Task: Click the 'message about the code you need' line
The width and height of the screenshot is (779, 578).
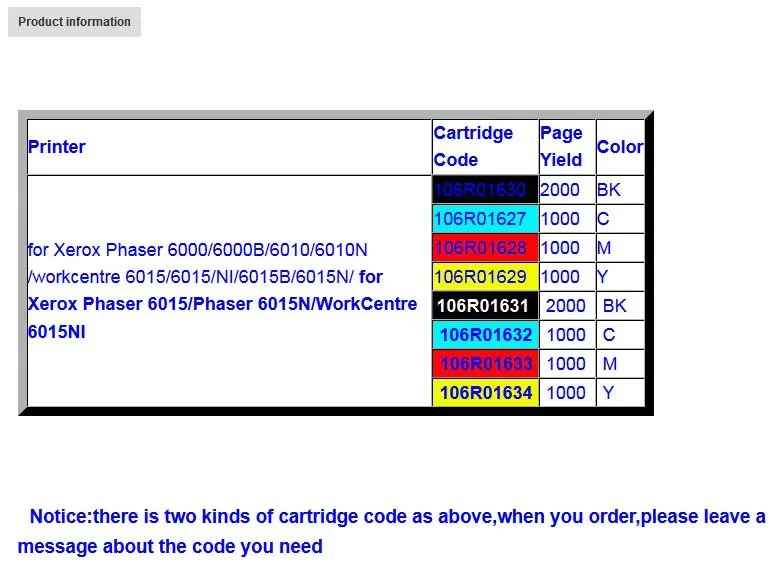Action: pyautogui.click(x=170, y=546)
